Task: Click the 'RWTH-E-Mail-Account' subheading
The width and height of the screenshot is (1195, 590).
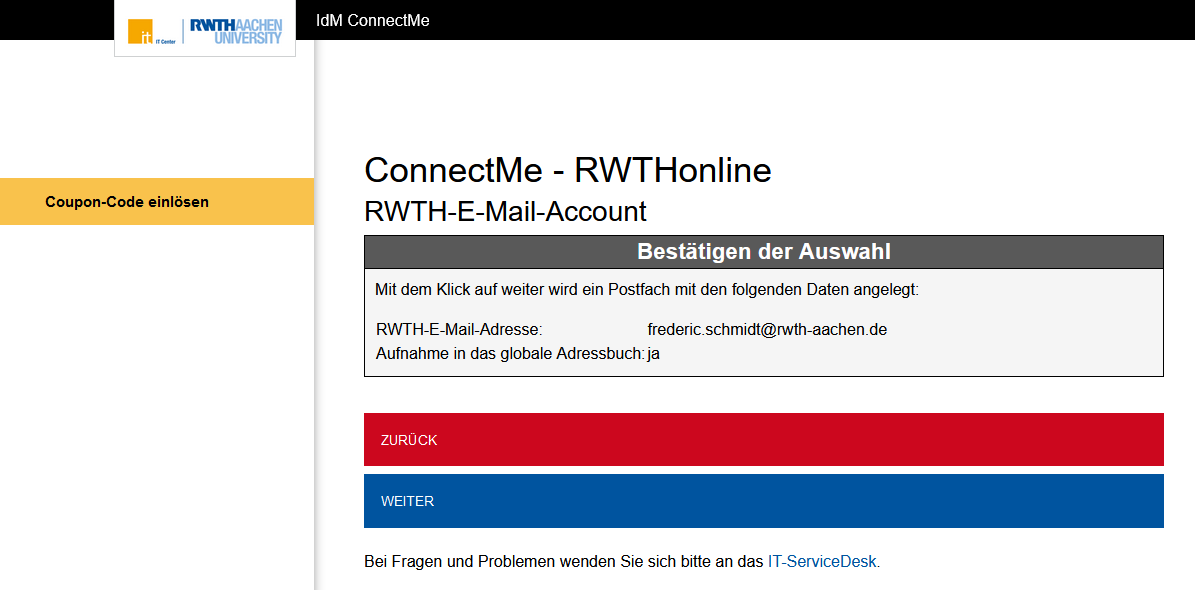Action: click(506, 211)
